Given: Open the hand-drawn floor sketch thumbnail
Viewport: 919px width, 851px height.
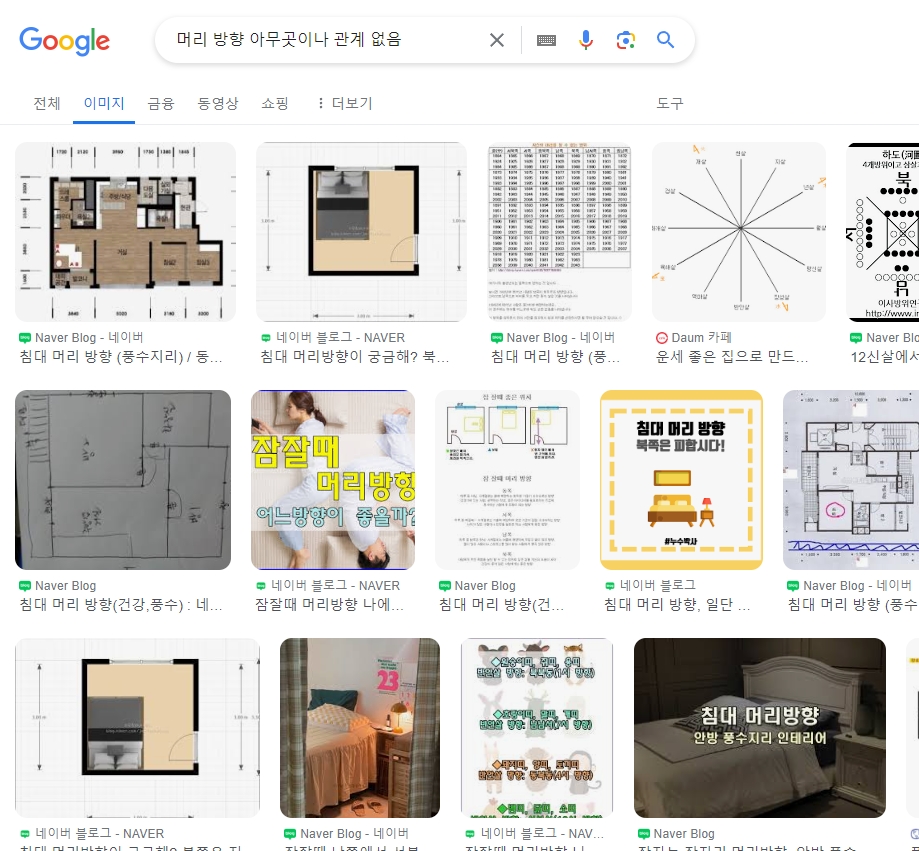Looking at the screenshot, I should pos(123,479).
